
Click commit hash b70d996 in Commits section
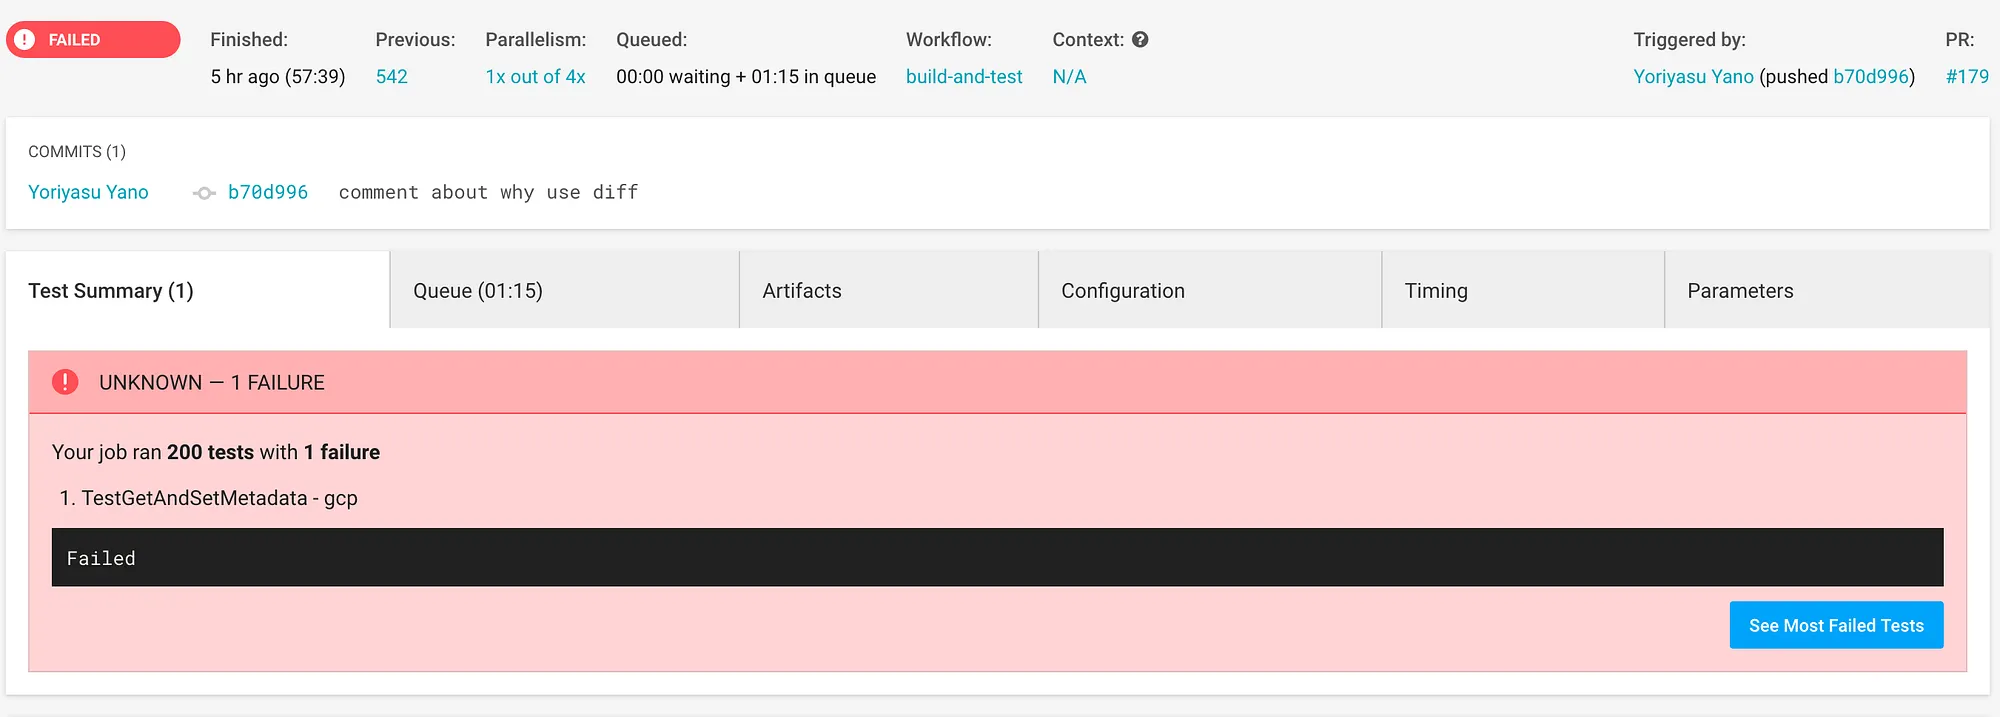pos(268,192)
